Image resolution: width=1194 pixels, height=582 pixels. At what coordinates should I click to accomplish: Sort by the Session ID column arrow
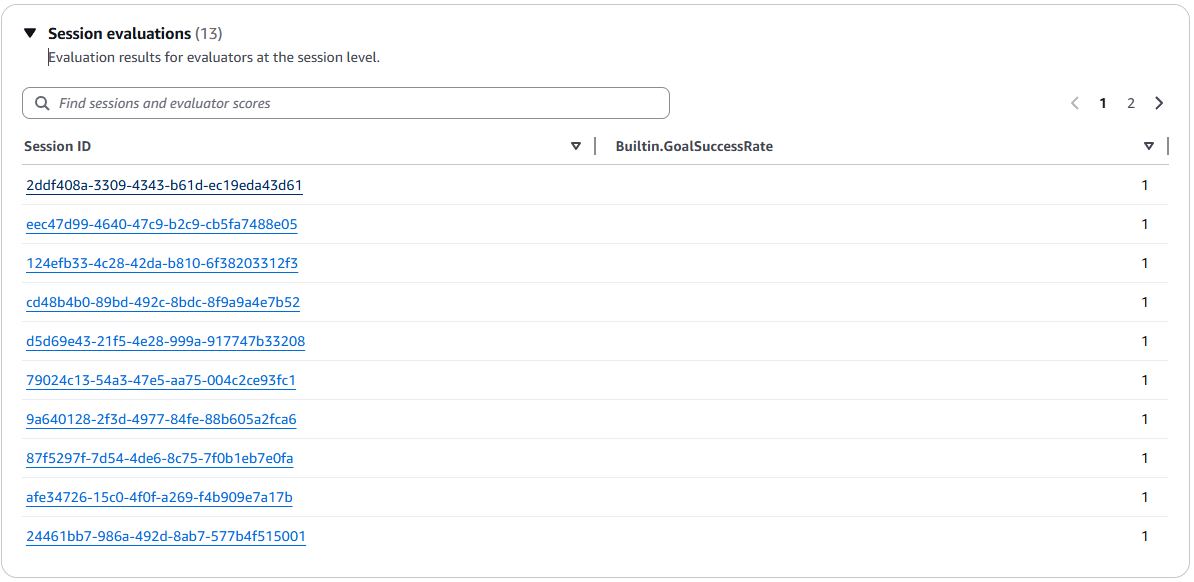pyautogui.click(x=576, y=146)
